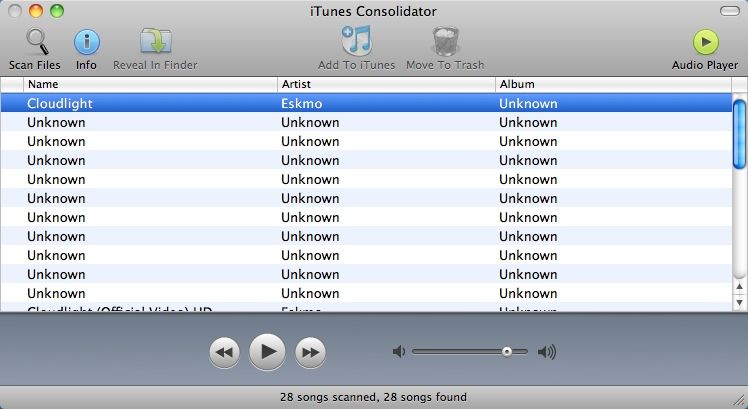The height and width of the screenshot is (409, 748).
Task: Start playback with the play button
Action: click(267, 352)
